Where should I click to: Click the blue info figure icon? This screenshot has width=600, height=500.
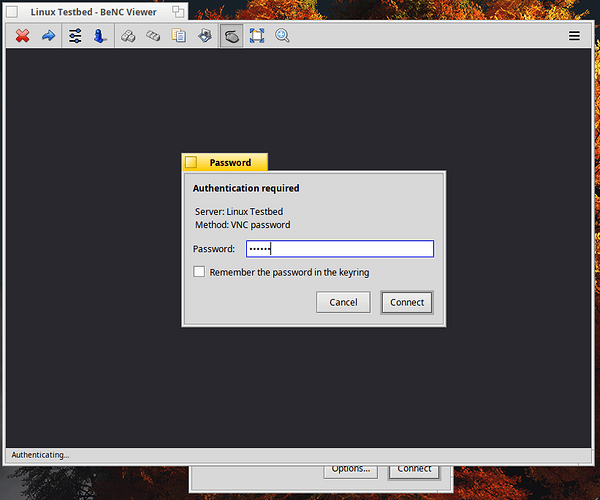pyautogui.click(x=100, y=36)
